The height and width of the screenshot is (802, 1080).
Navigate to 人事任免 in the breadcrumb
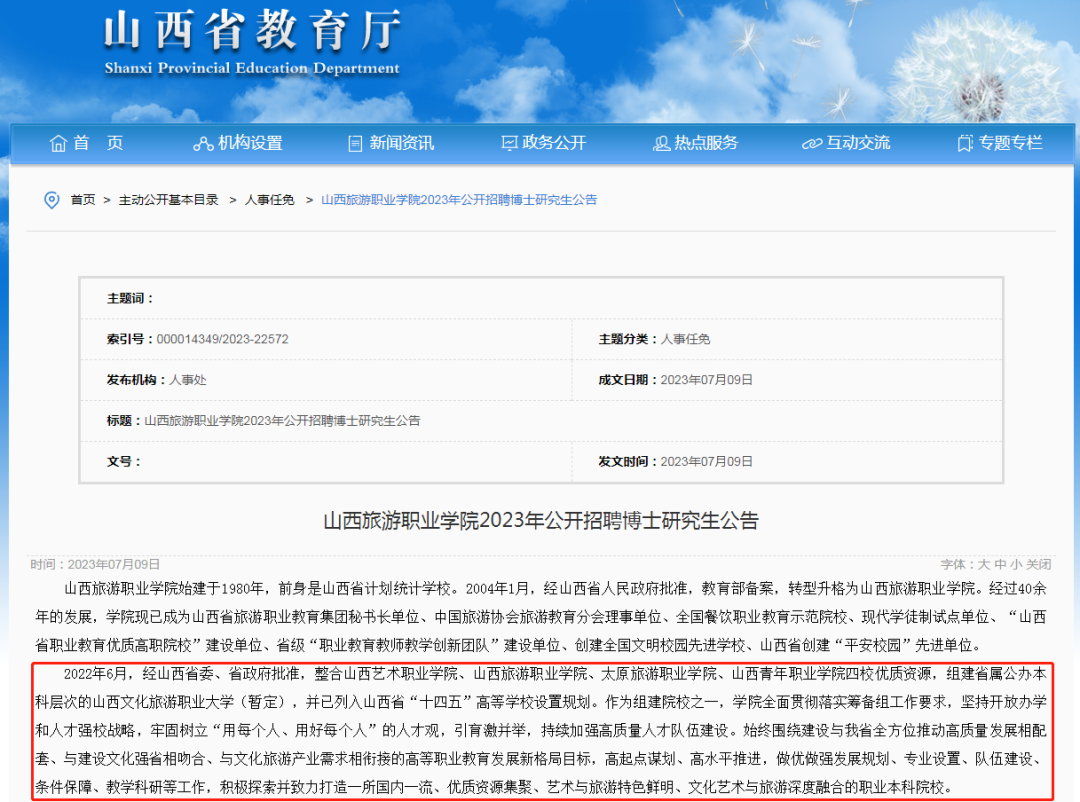[270, 200]
